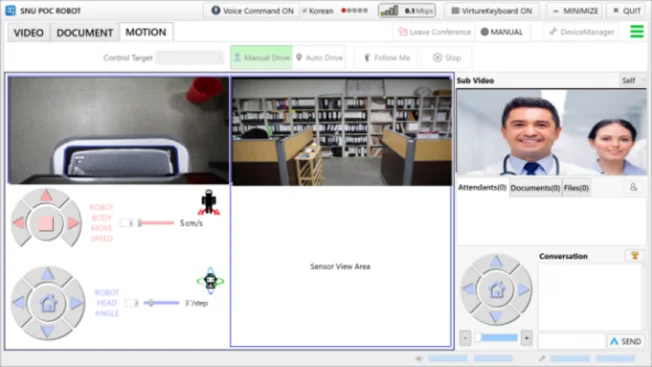
Task: Adjust the robot head angle slider
Action: pos(161,303)
